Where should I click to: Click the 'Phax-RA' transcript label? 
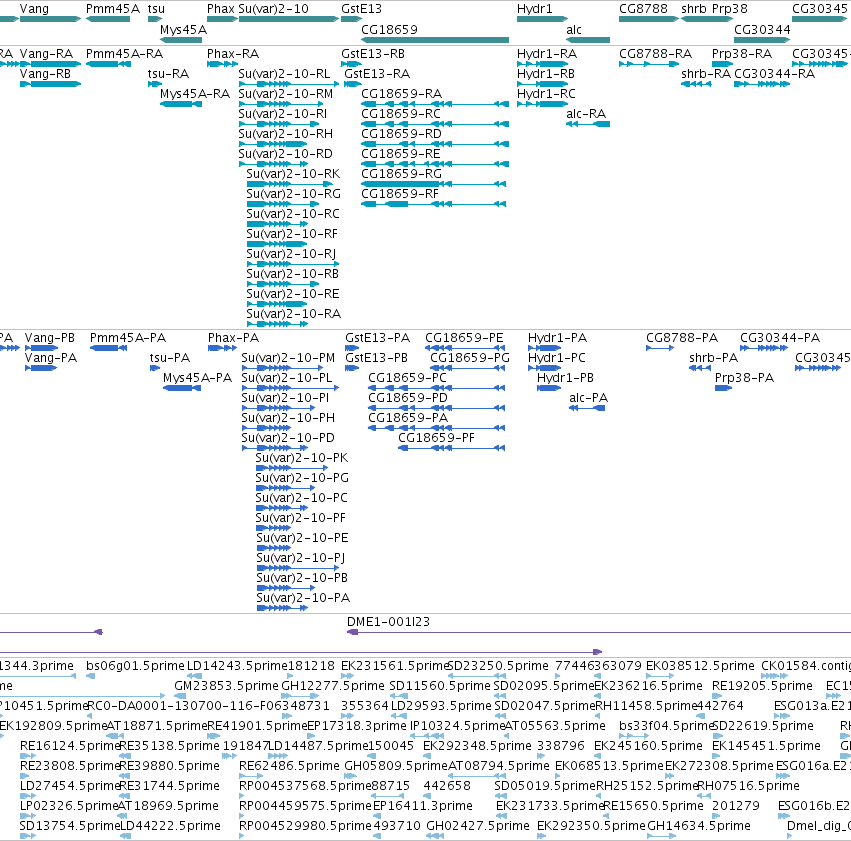(x=233, y=54)
